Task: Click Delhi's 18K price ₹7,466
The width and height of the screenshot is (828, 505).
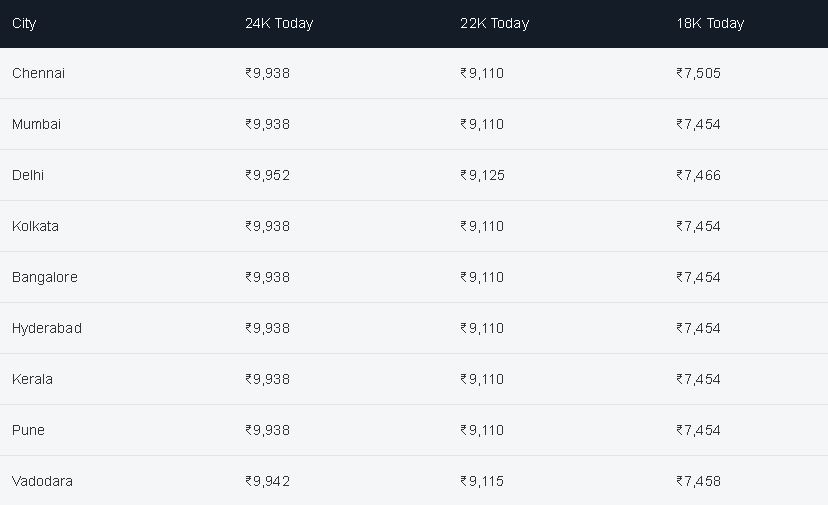Action: 698,175
